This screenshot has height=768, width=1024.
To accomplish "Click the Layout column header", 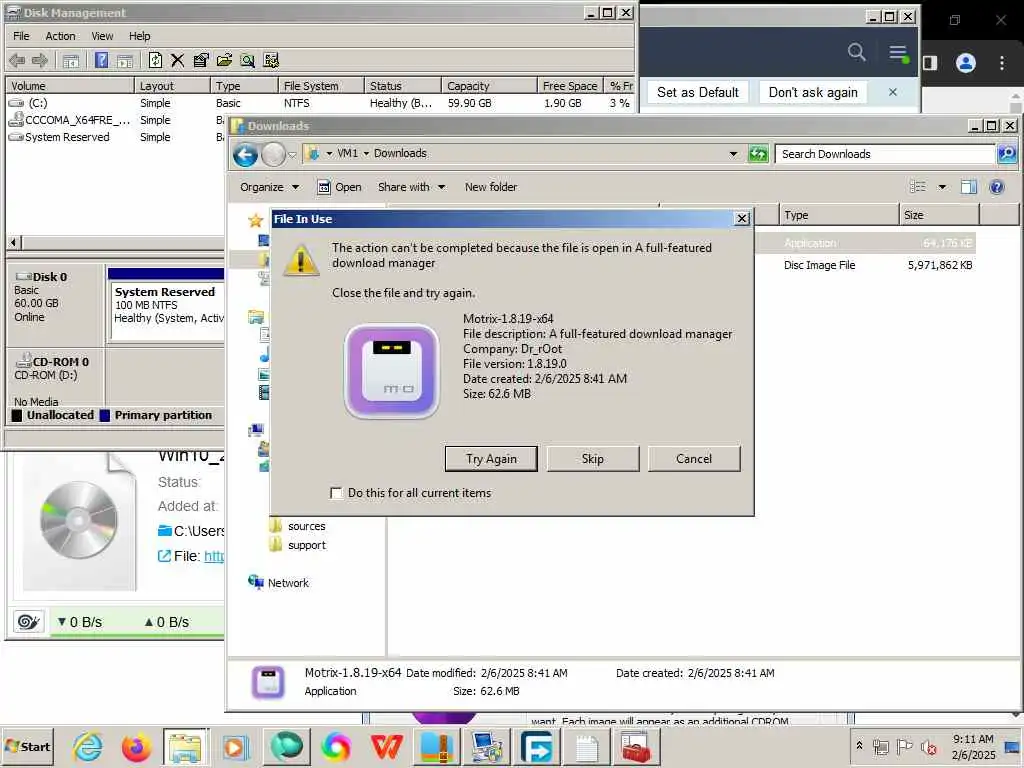I will (x=172, y=86).
